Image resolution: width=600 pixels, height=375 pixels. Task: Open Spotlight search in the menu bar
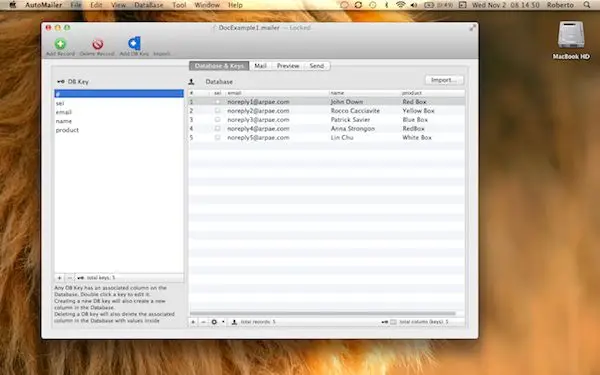click(587, 5)
